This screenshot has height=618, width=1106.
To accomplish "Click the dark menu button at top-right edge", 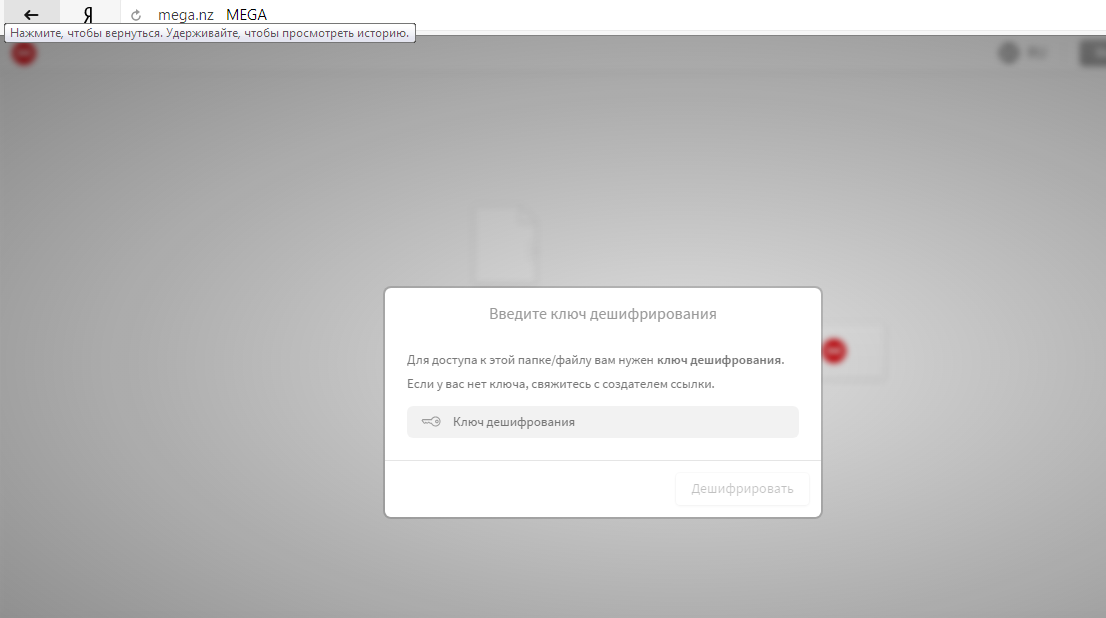I will click(x=1092, y=53).
